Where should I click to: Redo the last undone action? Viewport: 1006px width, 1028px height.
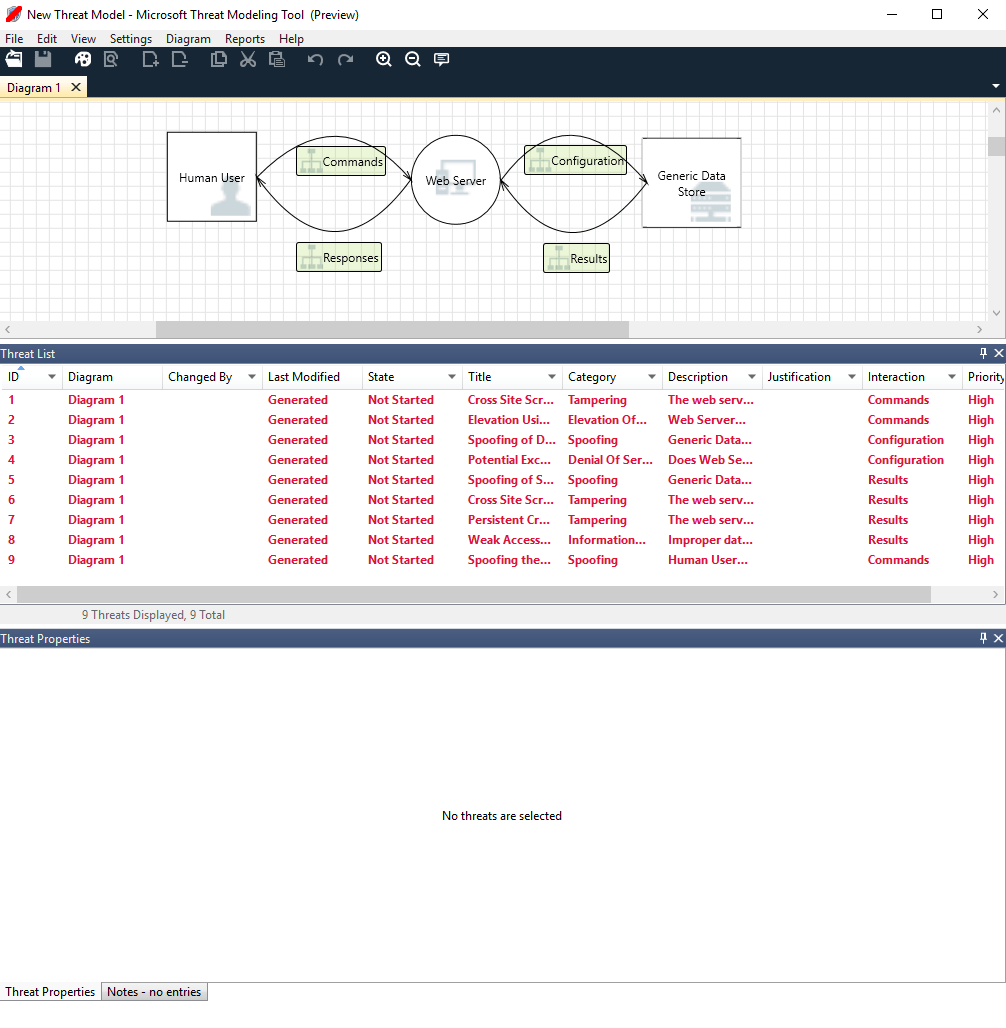pyautogui.click(x=345, y=59)
